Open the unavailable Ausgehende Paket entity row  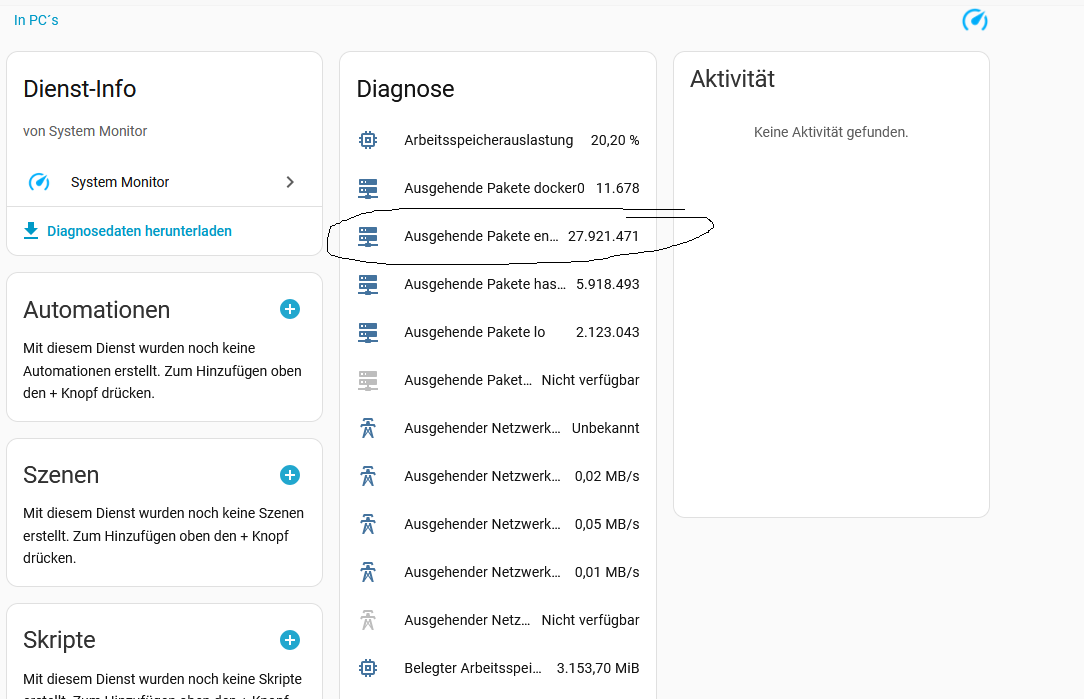(x=498, y=380)
